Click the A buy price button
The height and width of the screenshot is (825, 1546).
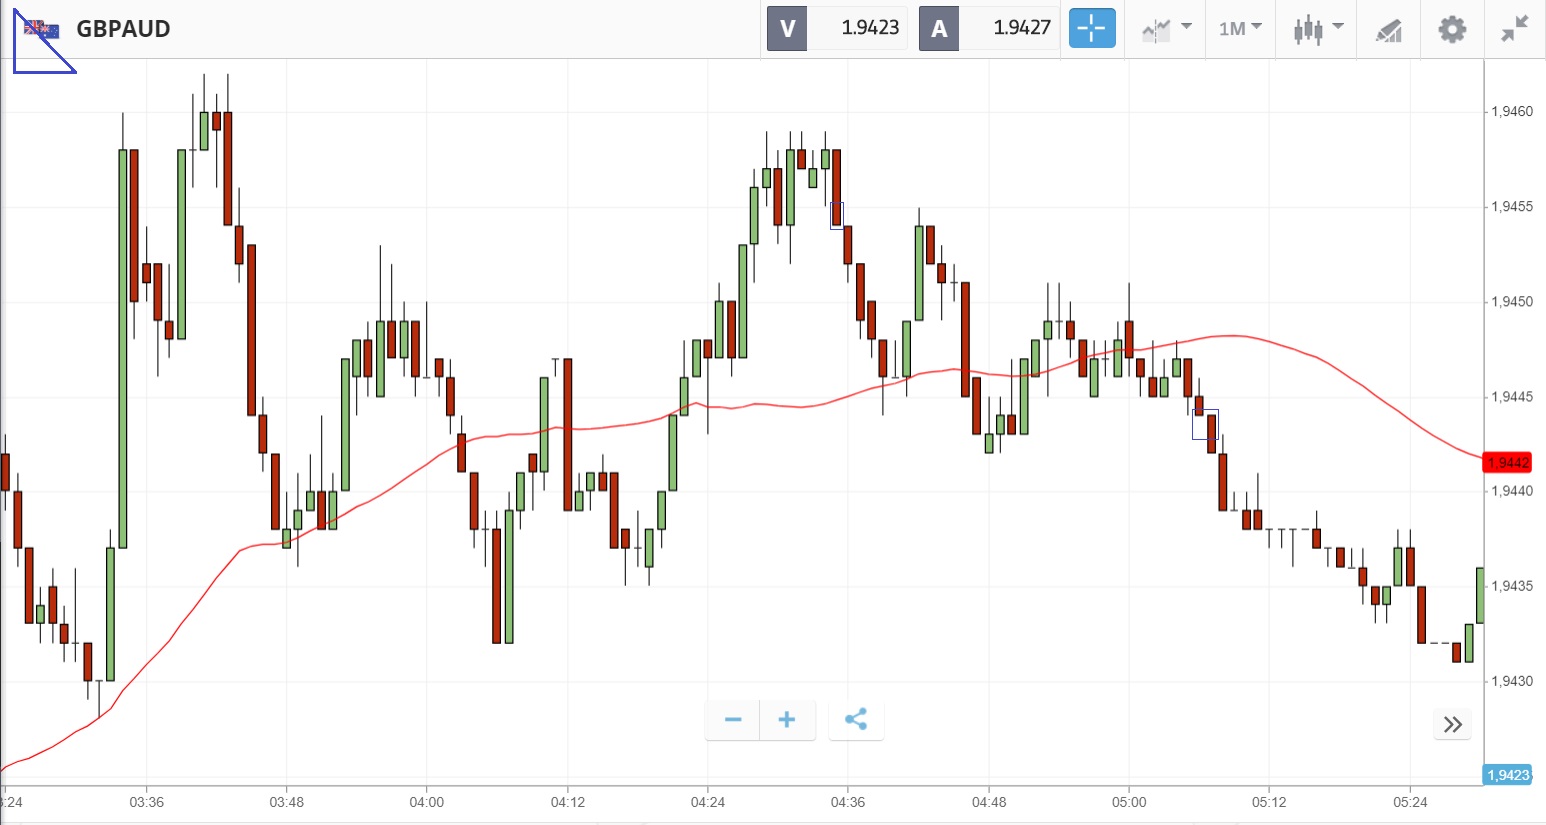coord(988,28)
